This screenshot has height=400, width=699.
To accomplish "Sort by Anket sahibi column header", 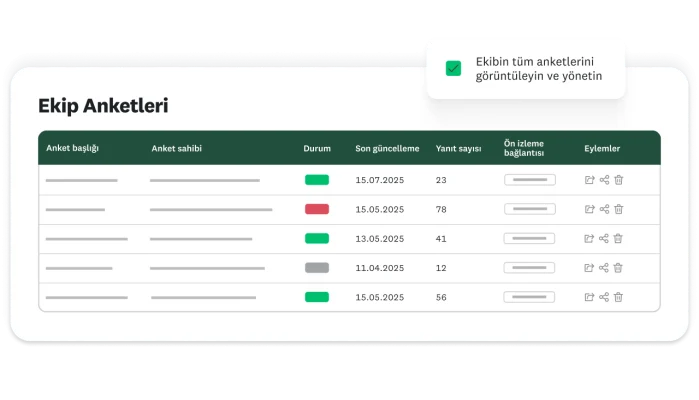I will 177,148.
